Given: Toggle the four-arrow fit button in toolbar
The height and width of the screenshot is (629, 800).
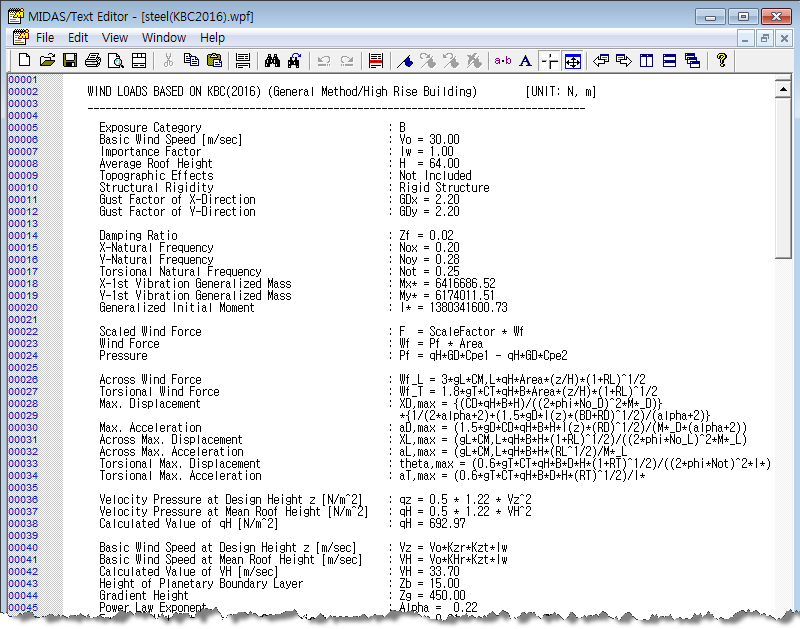Looking at the screenshot, I should (573, 61).
